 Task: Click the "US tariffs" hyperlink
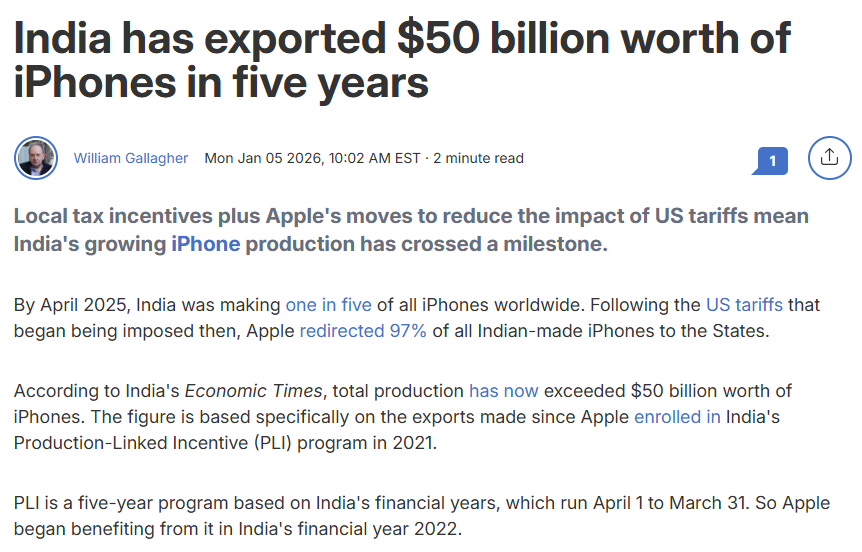(744, 305)
